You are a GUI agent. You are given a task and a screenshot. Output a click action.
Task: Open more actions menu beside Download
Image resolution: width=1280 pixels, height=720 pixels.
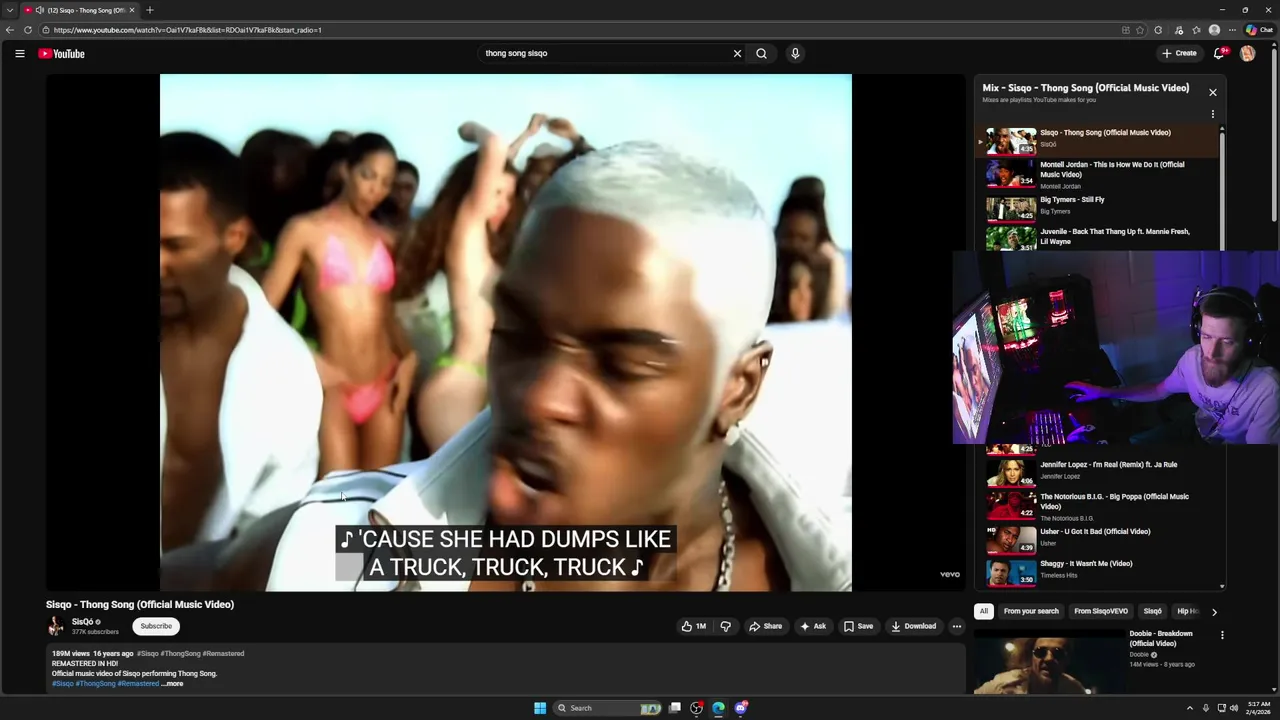[956, 626]
